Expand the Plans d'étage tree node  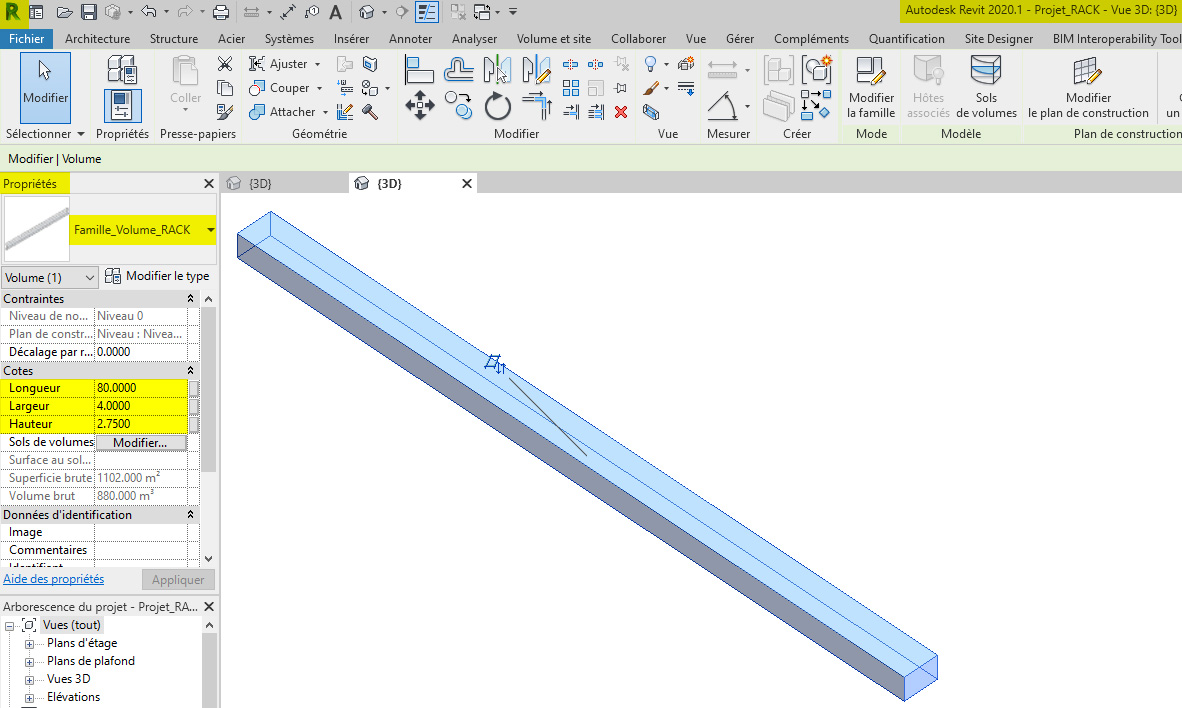tap(29, 643)
